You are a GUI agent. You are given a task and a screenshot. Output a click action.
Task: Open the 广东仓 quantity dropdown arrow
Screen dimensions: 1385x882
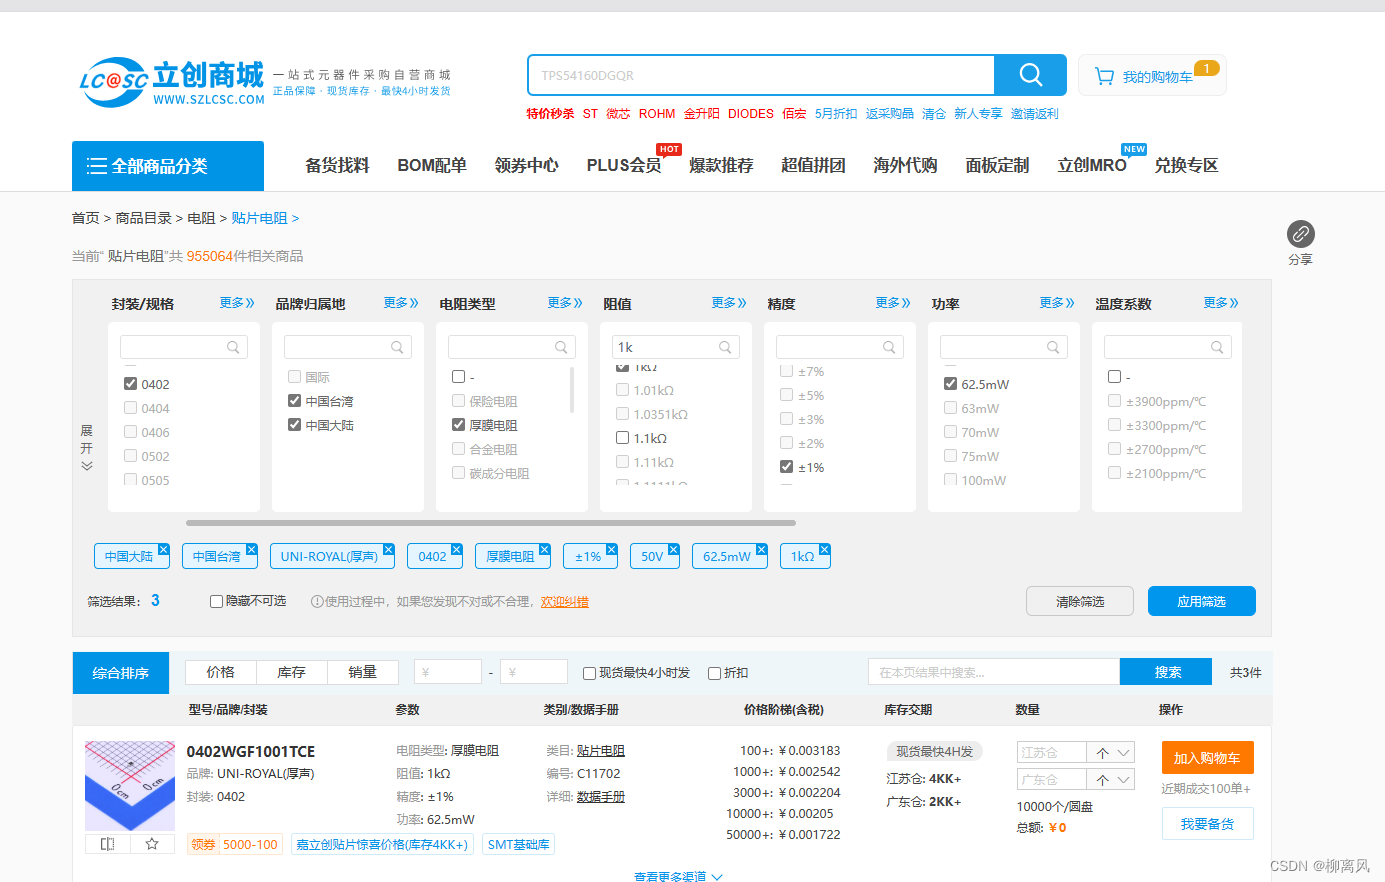[1124, 780]
